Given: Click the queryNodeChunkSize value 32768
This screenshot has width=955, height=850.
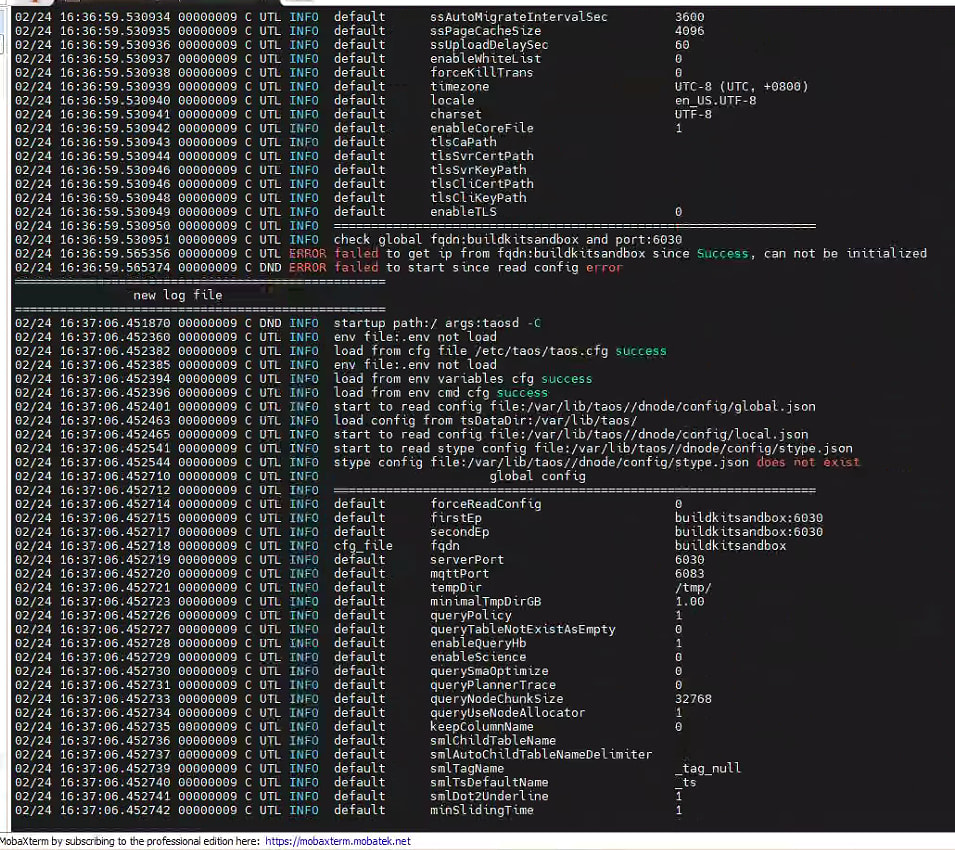Looking at the screenshot, I should click(693, 699).
